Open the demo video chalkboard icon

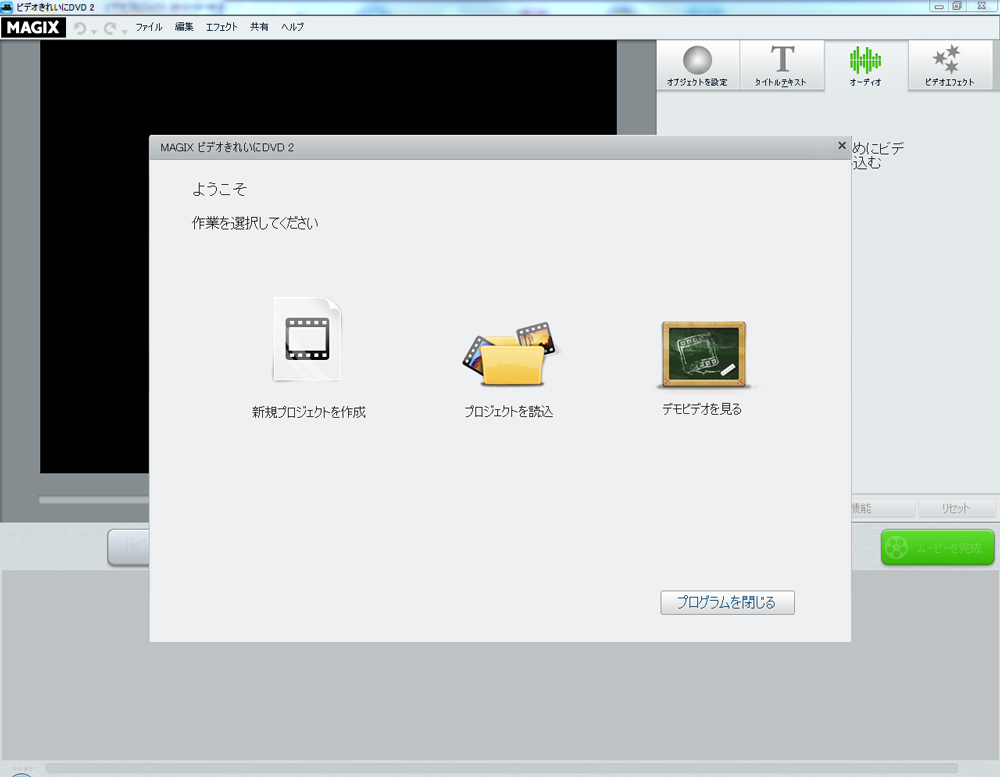(703, 354)
